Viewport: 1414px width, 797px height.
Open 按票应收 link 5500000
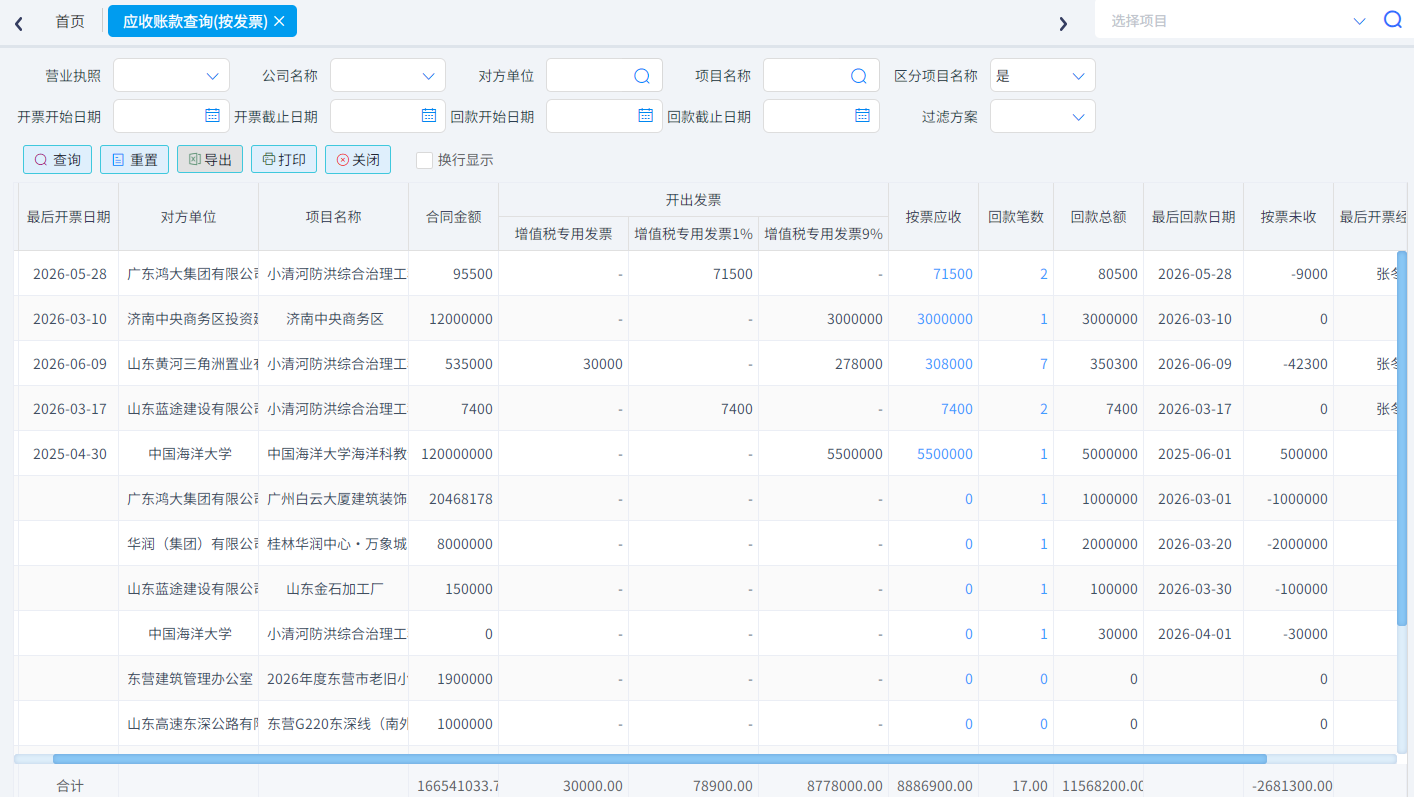pyautogui.click(x=944, y=454)
